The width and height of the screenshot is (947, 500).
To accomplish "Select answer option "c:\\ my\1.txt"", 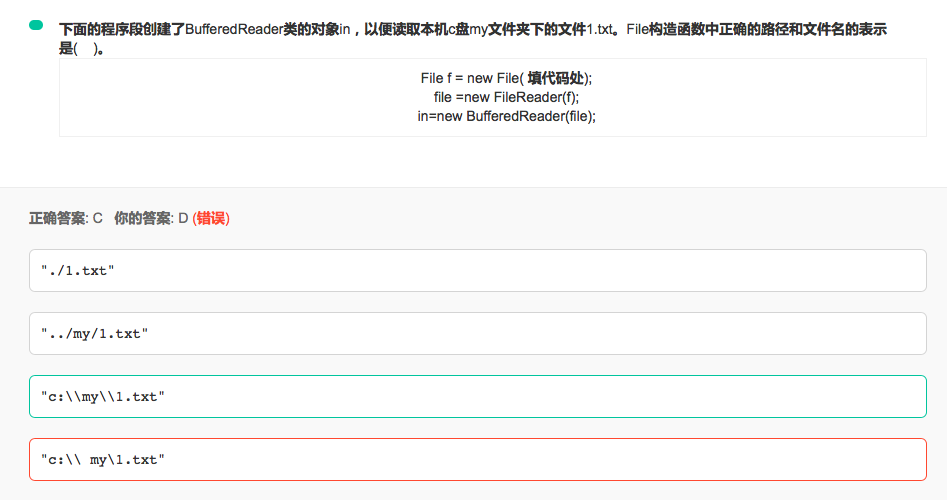I will tap(478, 460).
